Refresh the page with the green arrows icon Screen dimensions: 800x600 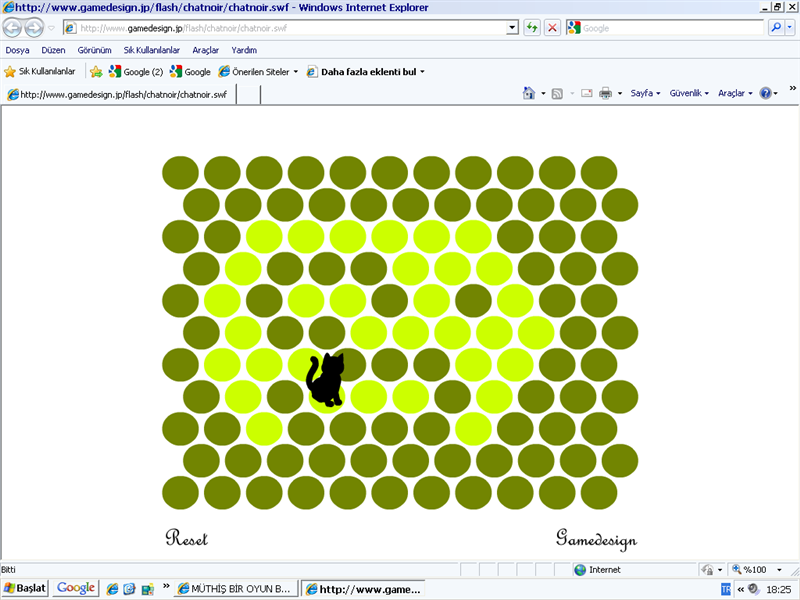532,28
